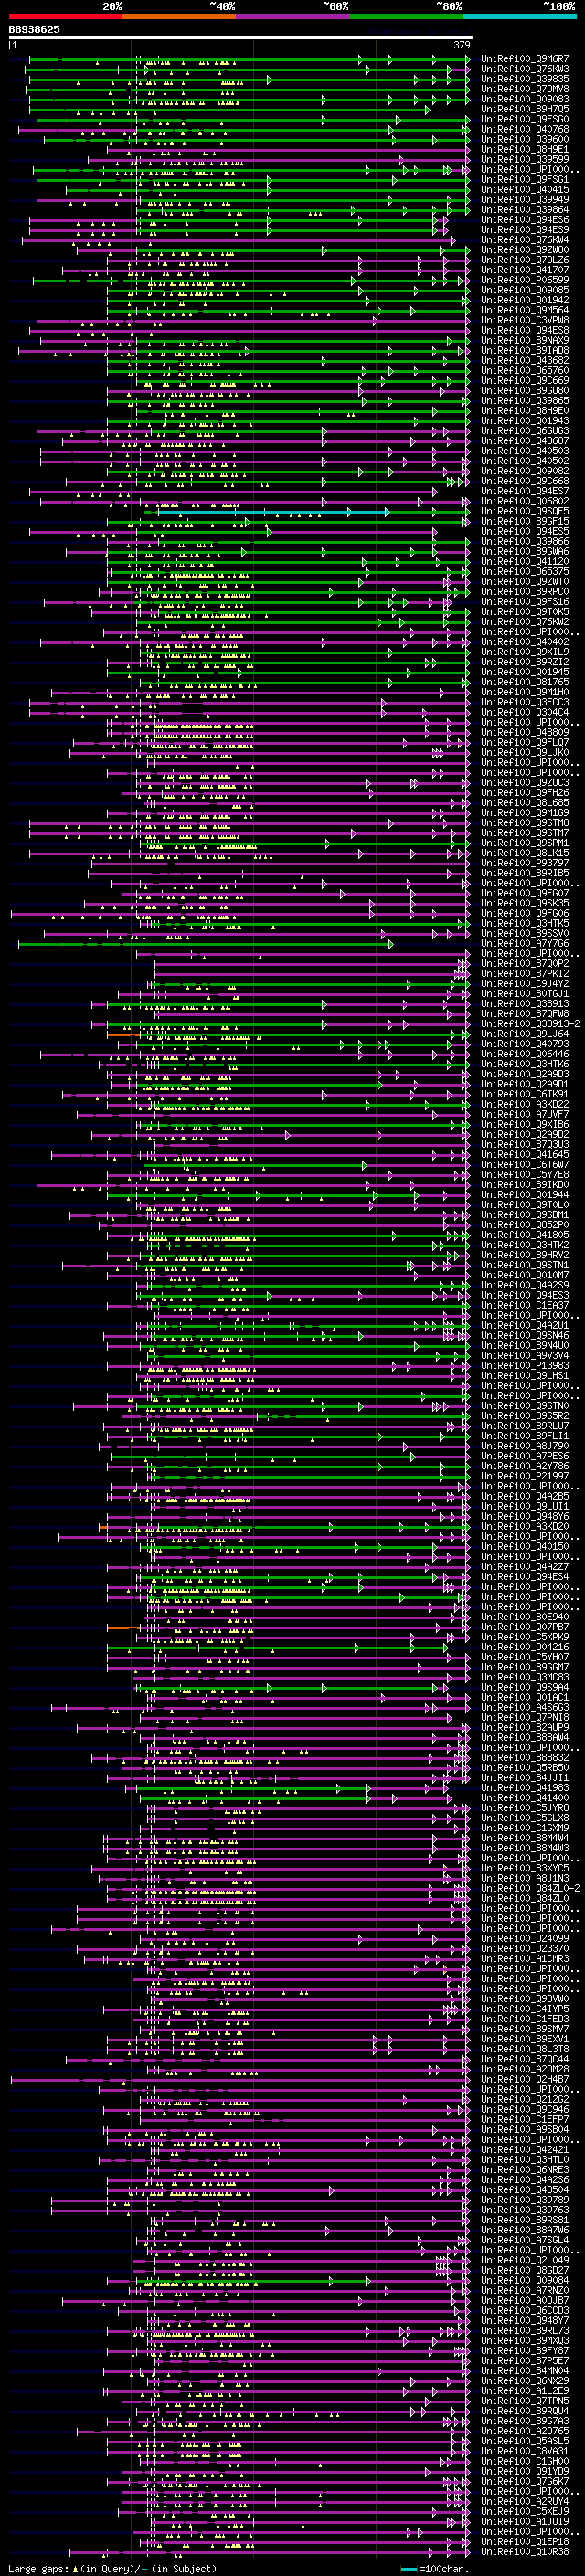Viewport: 585px width, 2576px height.
Task: Click UniRef100_Q01942 entry
Action: coord(525,300)
